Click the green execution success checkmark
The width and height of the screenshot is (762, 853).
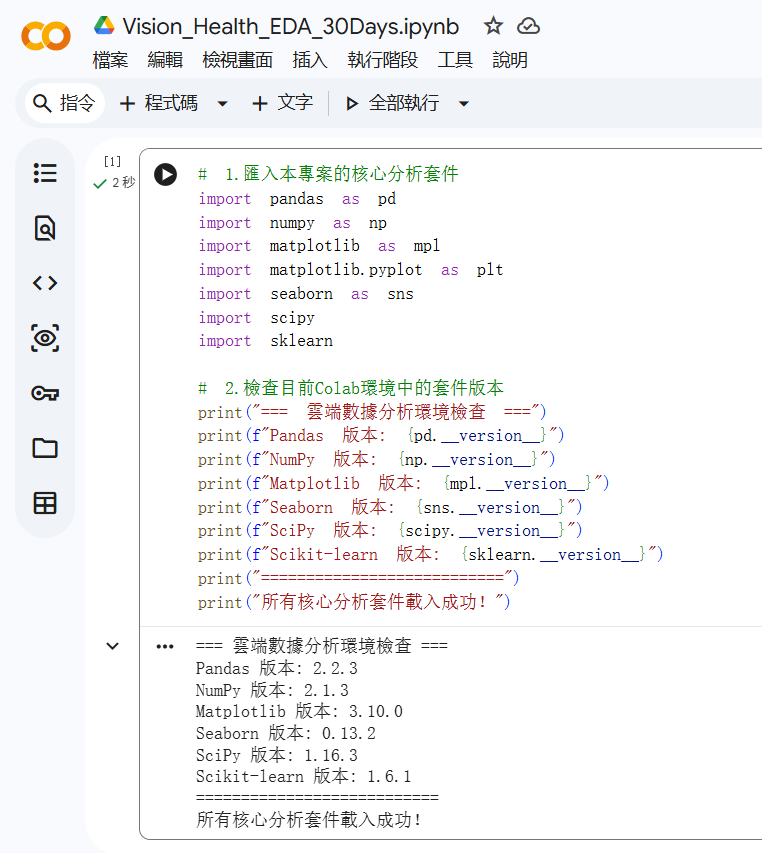pos(100,184)
